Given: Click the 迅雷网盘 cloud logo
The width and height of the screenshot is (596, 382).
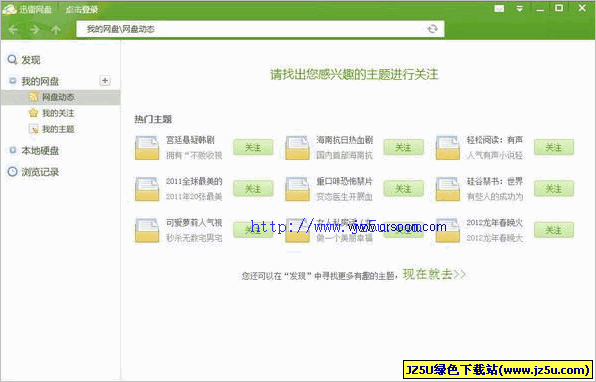Looking at the screenshot, I should tap(9, 9).
